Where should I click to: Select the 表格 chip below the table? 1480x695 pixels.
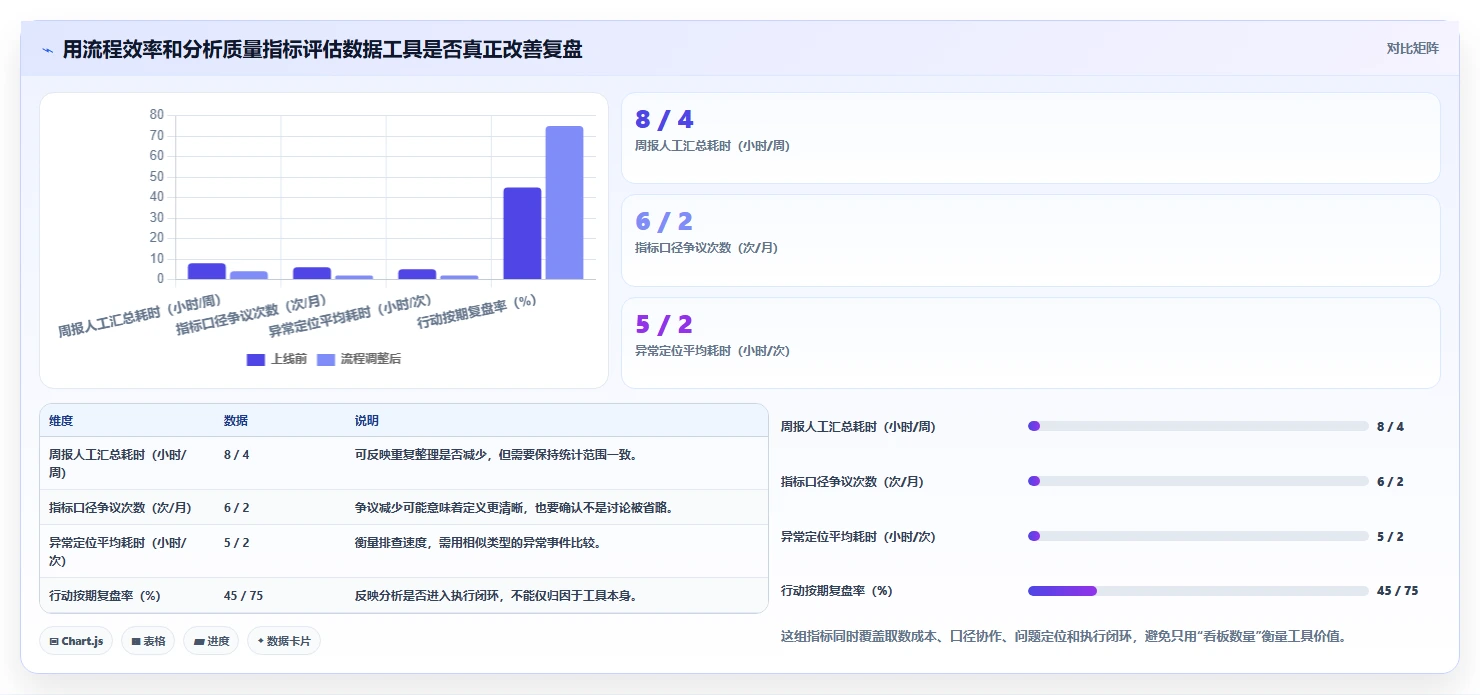148,641
